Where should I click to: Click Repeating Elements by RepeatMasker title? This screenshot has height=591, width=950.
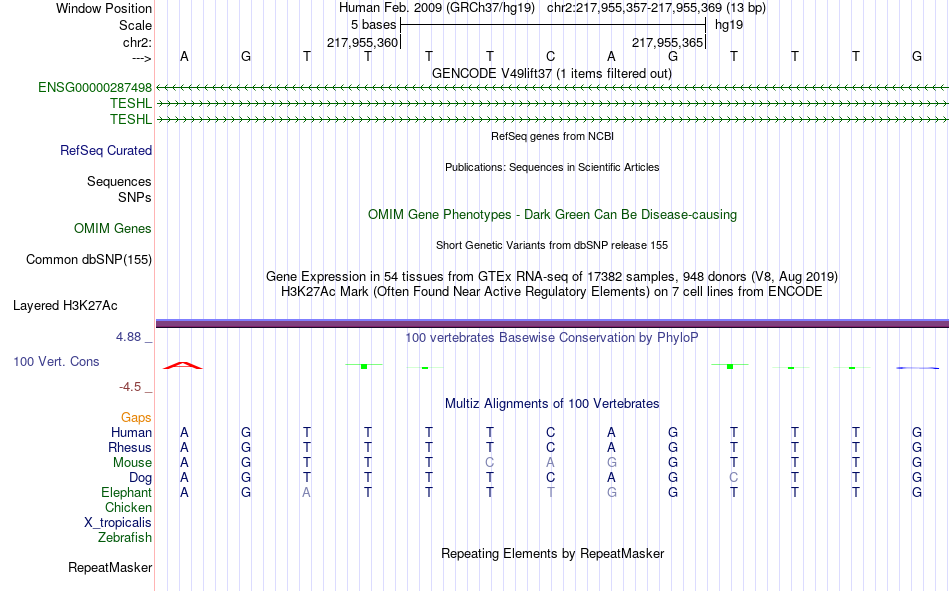(x=553, y=553)
